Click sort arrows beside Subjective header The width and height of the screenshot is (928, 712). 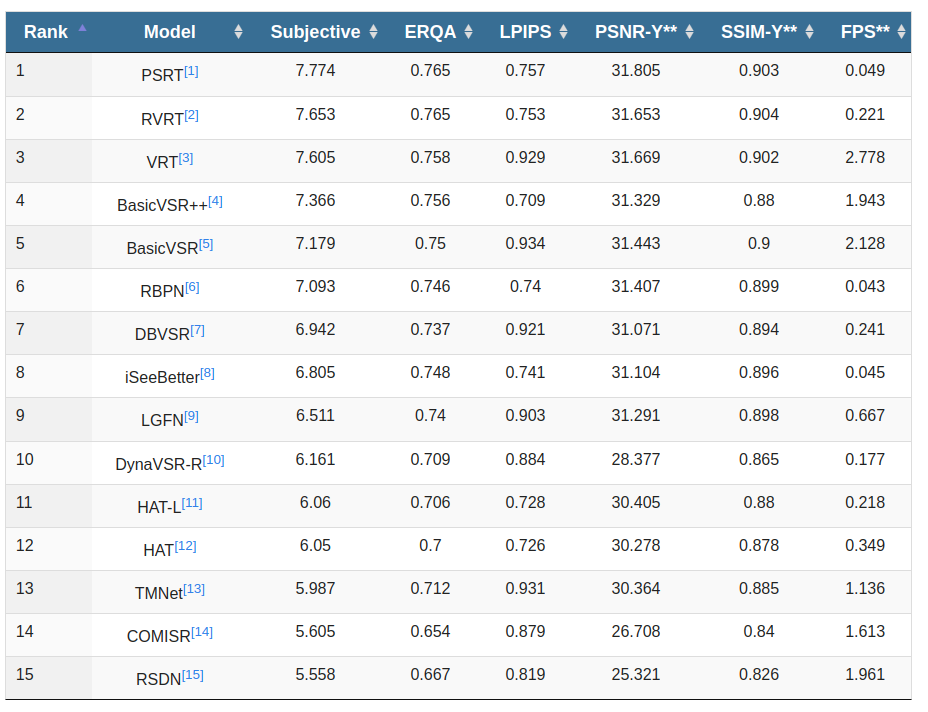coord(373,32)
